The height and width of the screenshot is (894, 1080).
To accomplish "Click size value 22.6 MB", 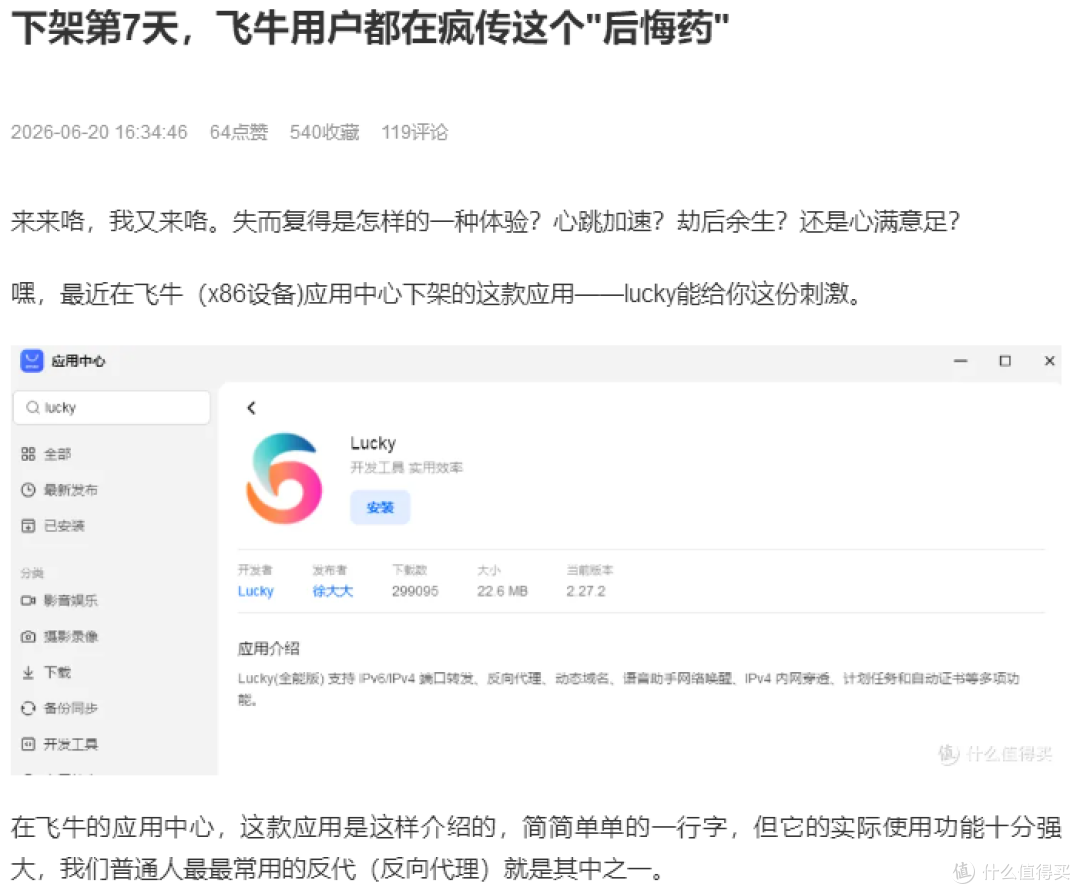I will (502, 591).
